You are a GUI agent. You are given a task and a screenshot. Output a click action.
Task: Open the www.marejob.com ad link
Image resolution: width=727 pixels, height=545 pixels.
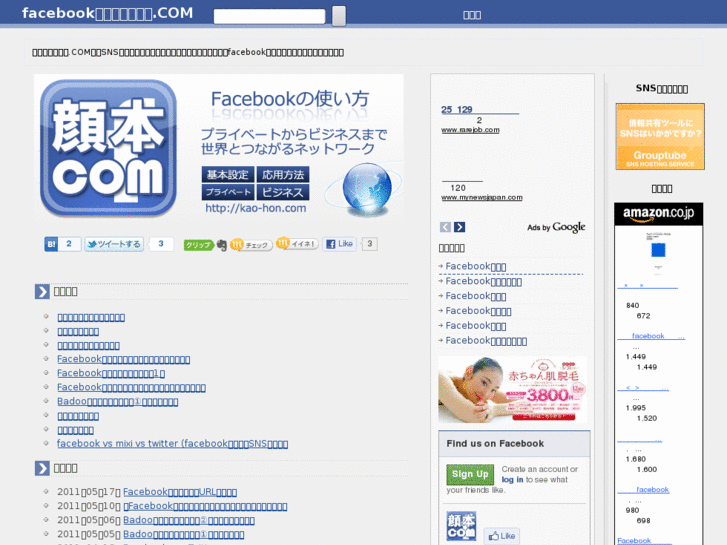(470, 130)
